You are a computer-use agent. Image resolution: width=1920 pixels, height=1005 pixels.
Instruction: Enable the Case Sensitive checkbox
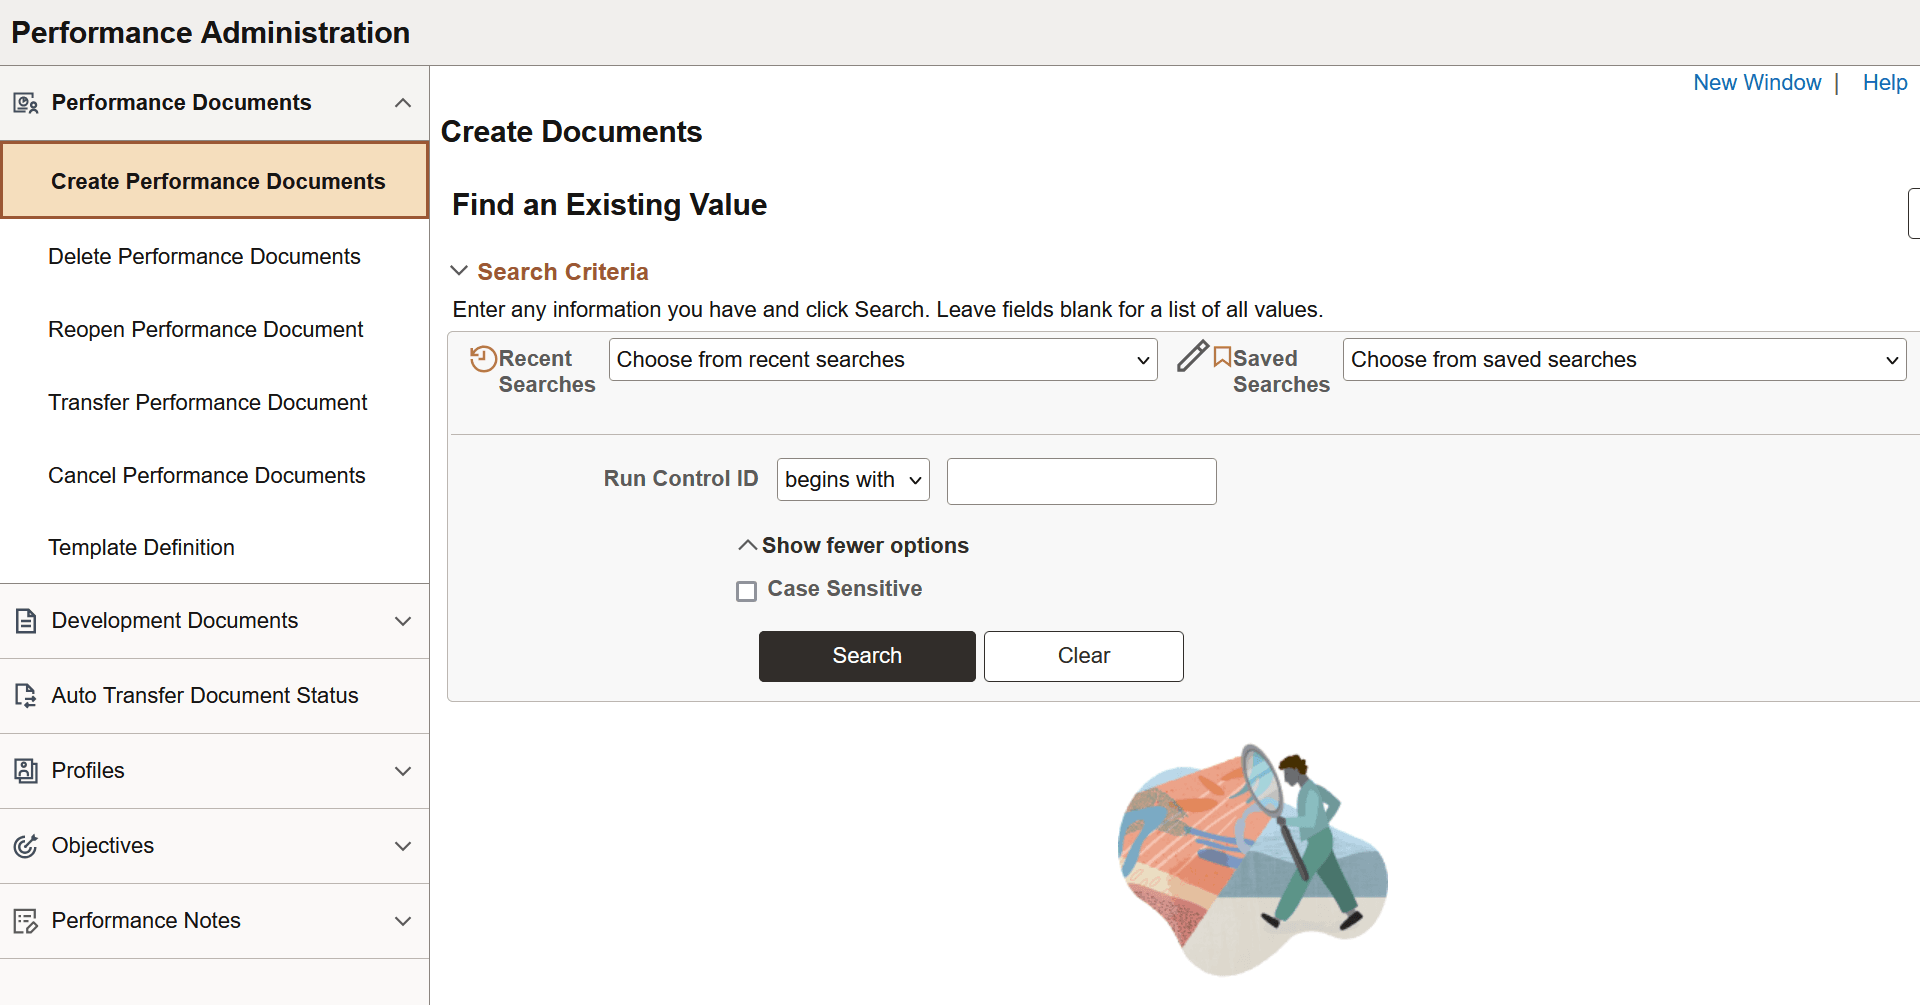(746, 591)
